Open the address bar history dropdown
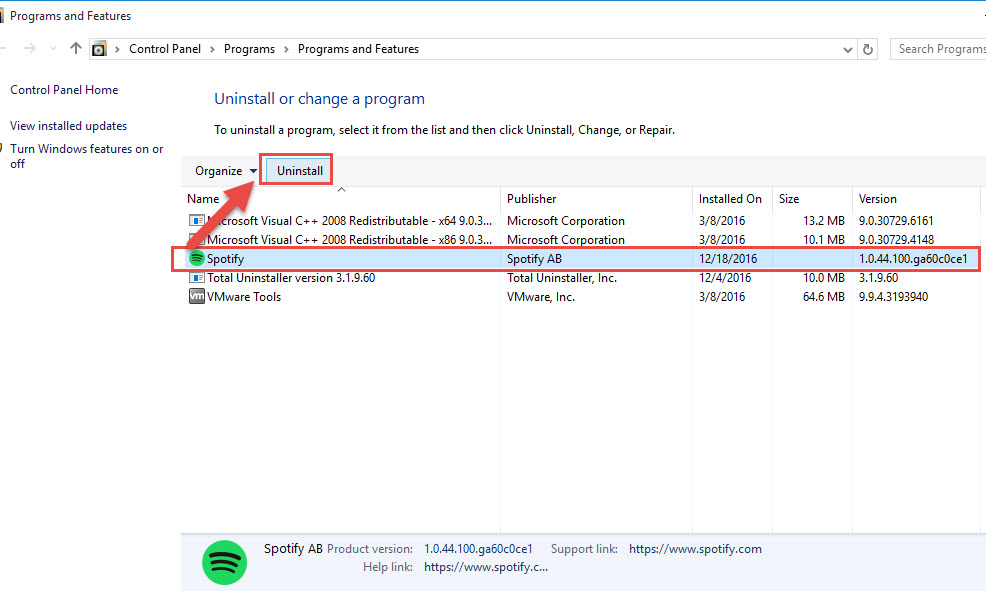Screen dimensions: 986x591 [x=848, y=50]
